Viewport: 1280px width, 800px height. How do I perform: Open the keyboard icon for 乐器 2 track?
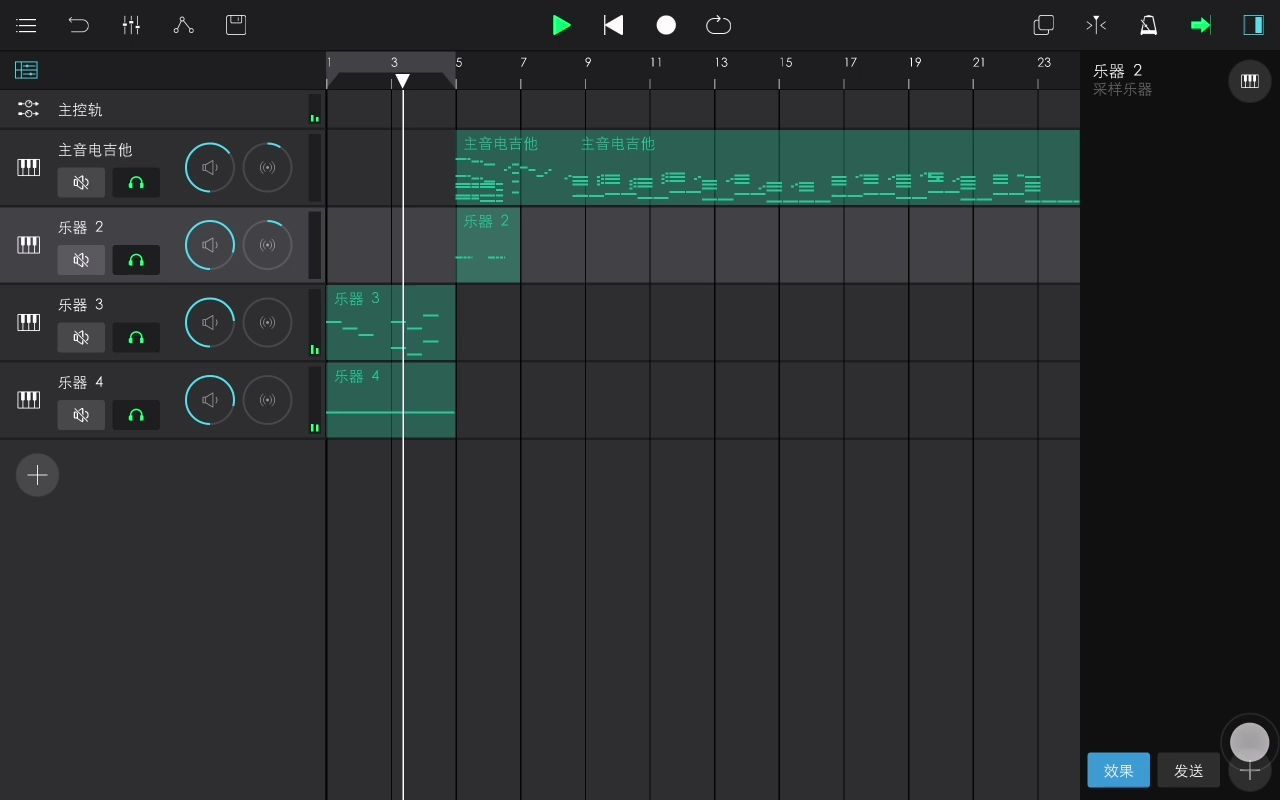pyautogui.click(x=29, y=245)
